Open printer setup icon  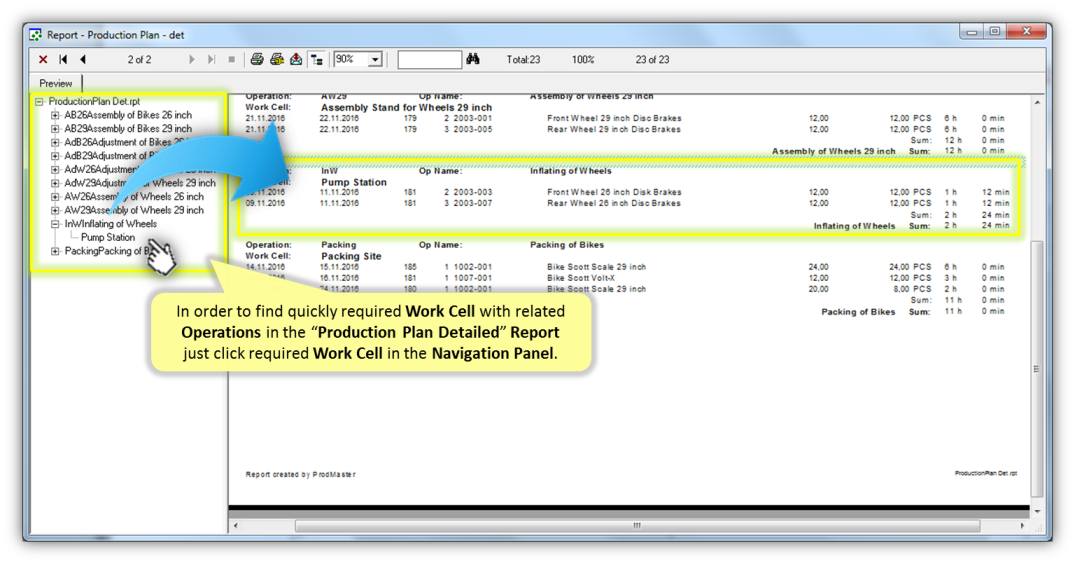tap(277, 60)
